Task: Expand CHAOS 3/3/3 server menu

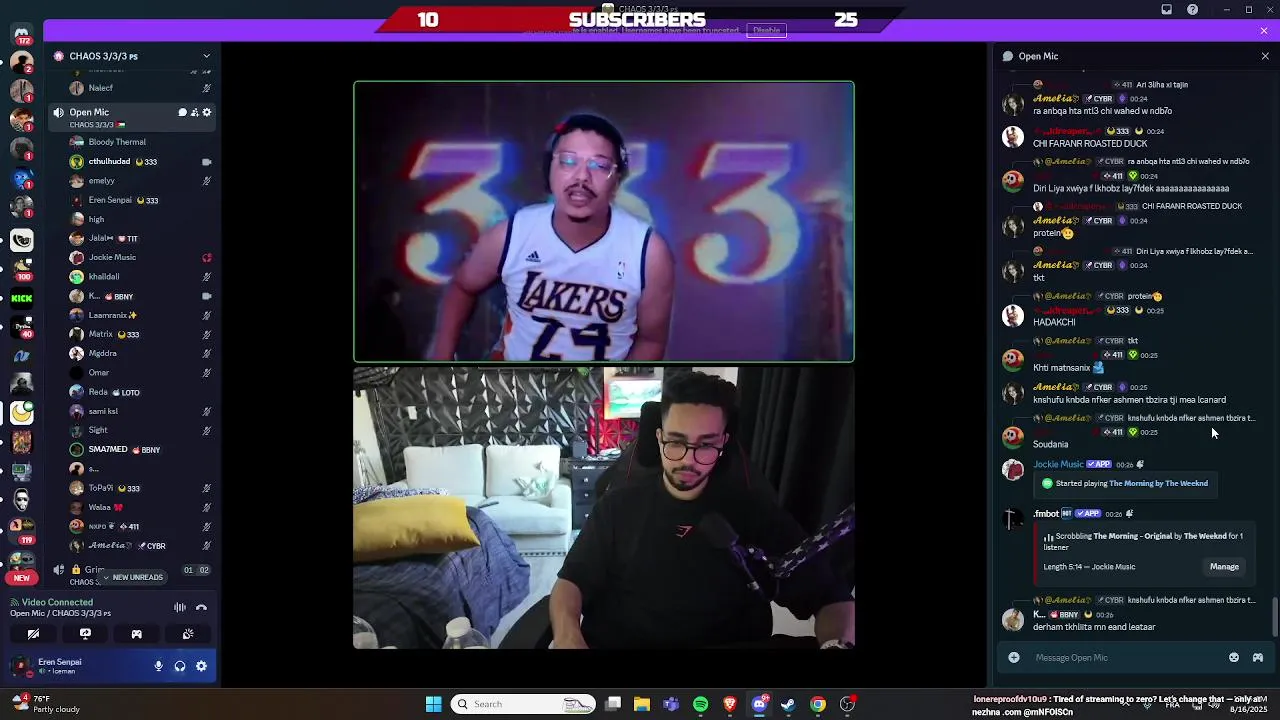Action: tap(207, 56)
